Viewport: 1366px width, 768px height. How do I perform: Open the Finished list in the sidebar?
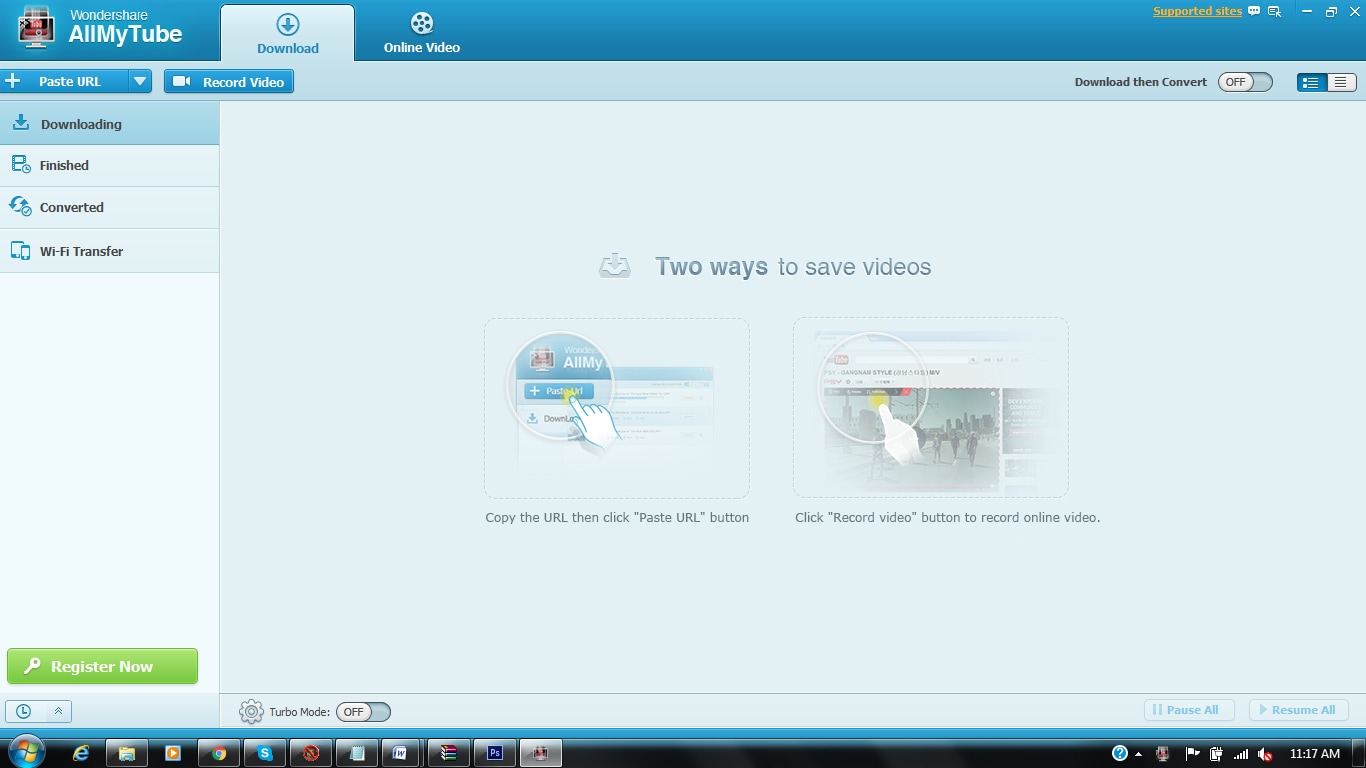click(109, 166)
